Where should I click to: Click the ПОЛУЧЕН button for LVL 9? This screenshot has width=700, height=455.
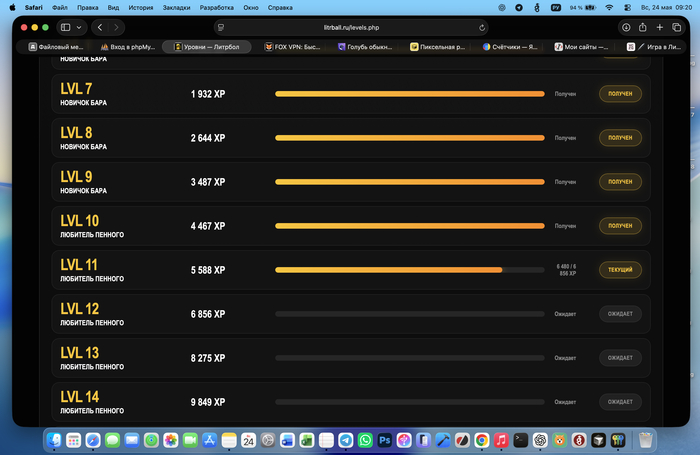[x=620, y=182]
